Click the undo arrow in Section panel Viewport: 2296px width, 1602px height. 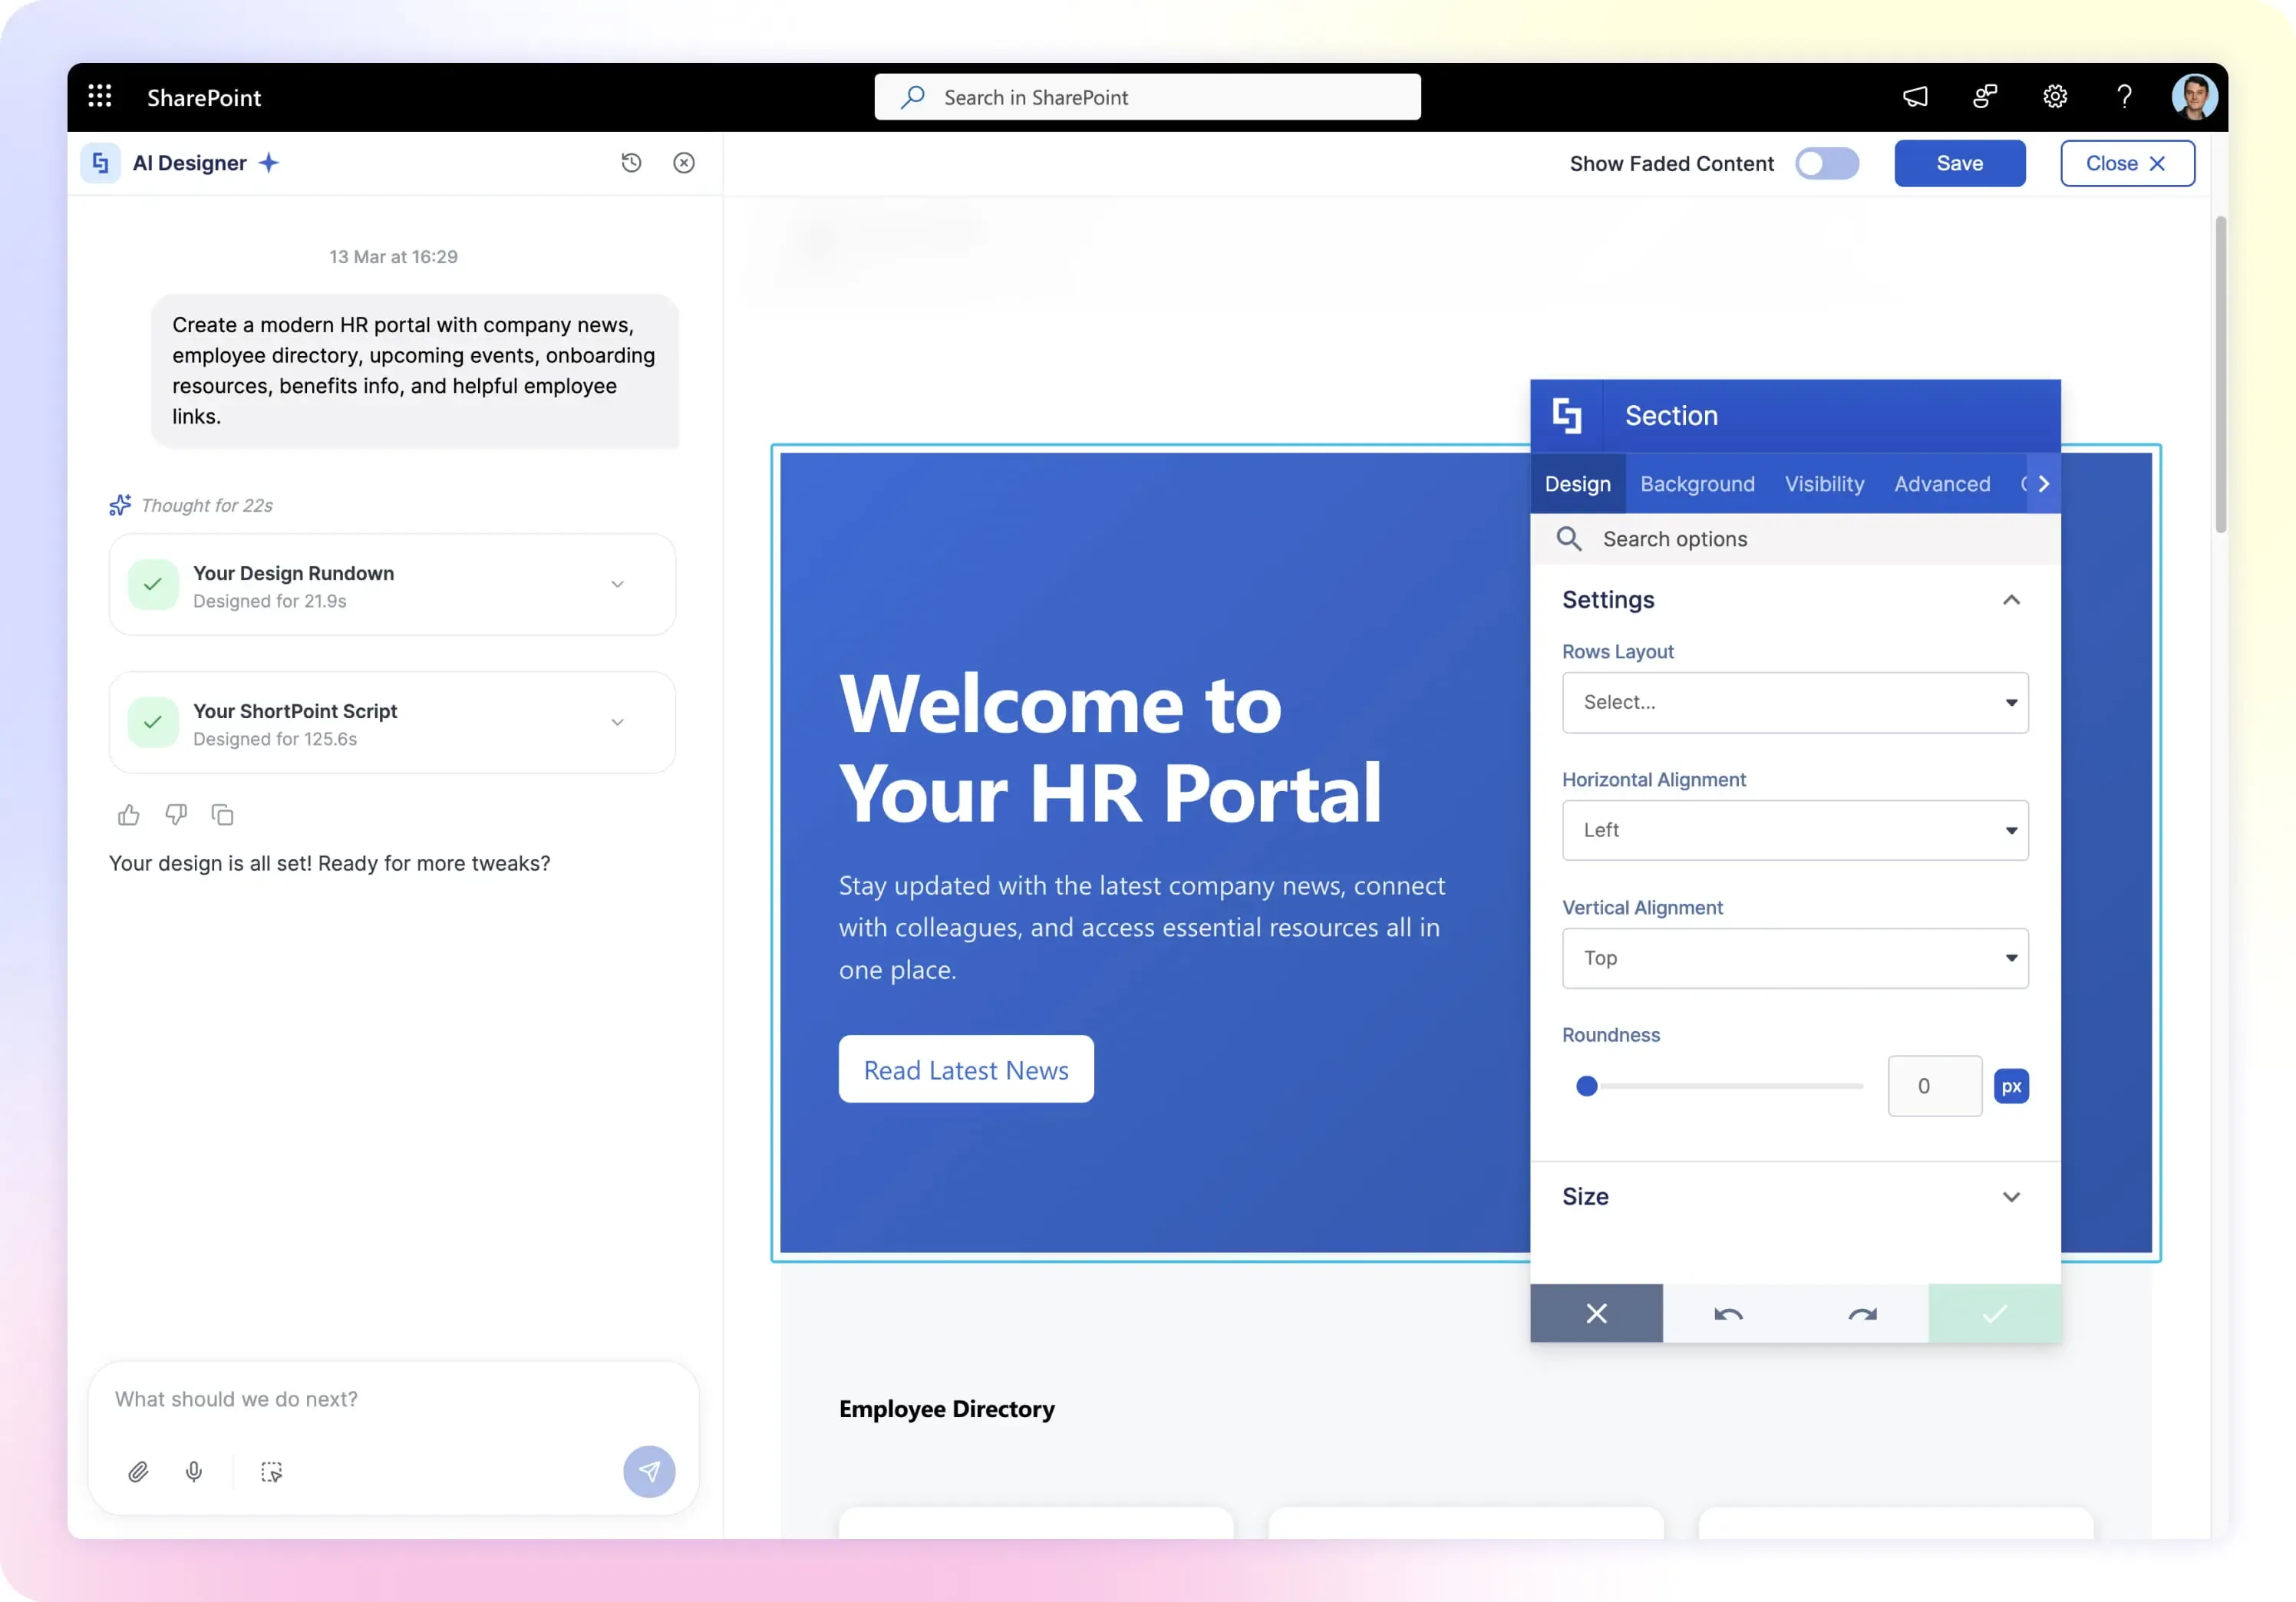coord(1729,1313)
